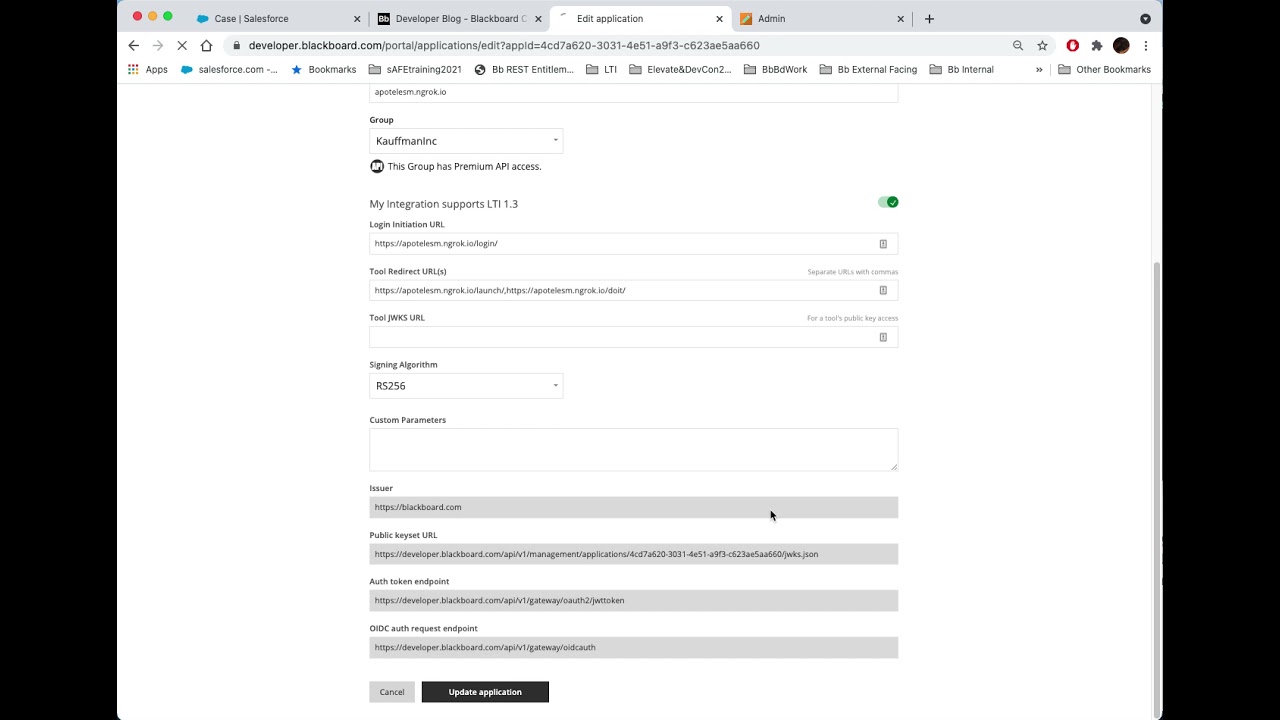Viewport: 1280px width, 720px height.
Task: Click the Auth token endpoint field
Action: point(634,600)
